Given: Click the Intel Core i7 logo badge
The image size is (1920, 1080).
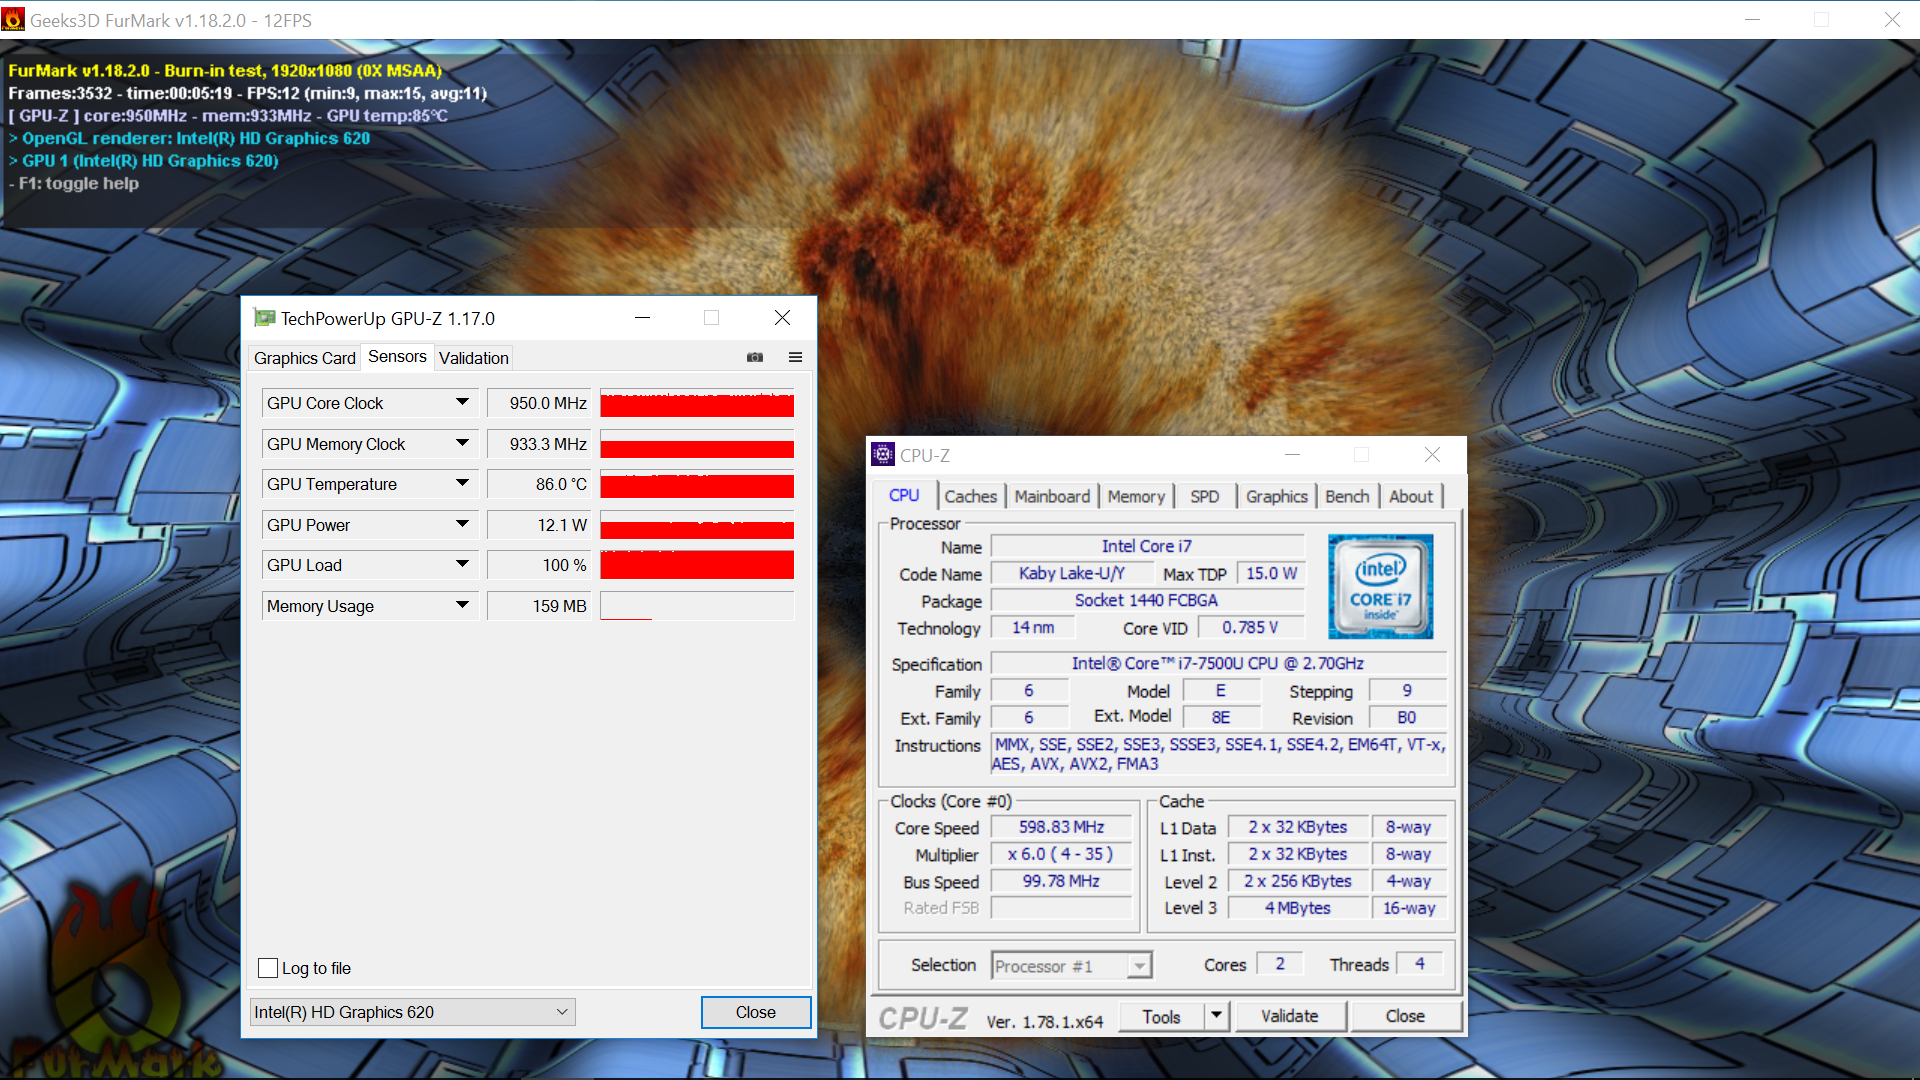Looking at the screenshot, I should tap(1380, 586).
